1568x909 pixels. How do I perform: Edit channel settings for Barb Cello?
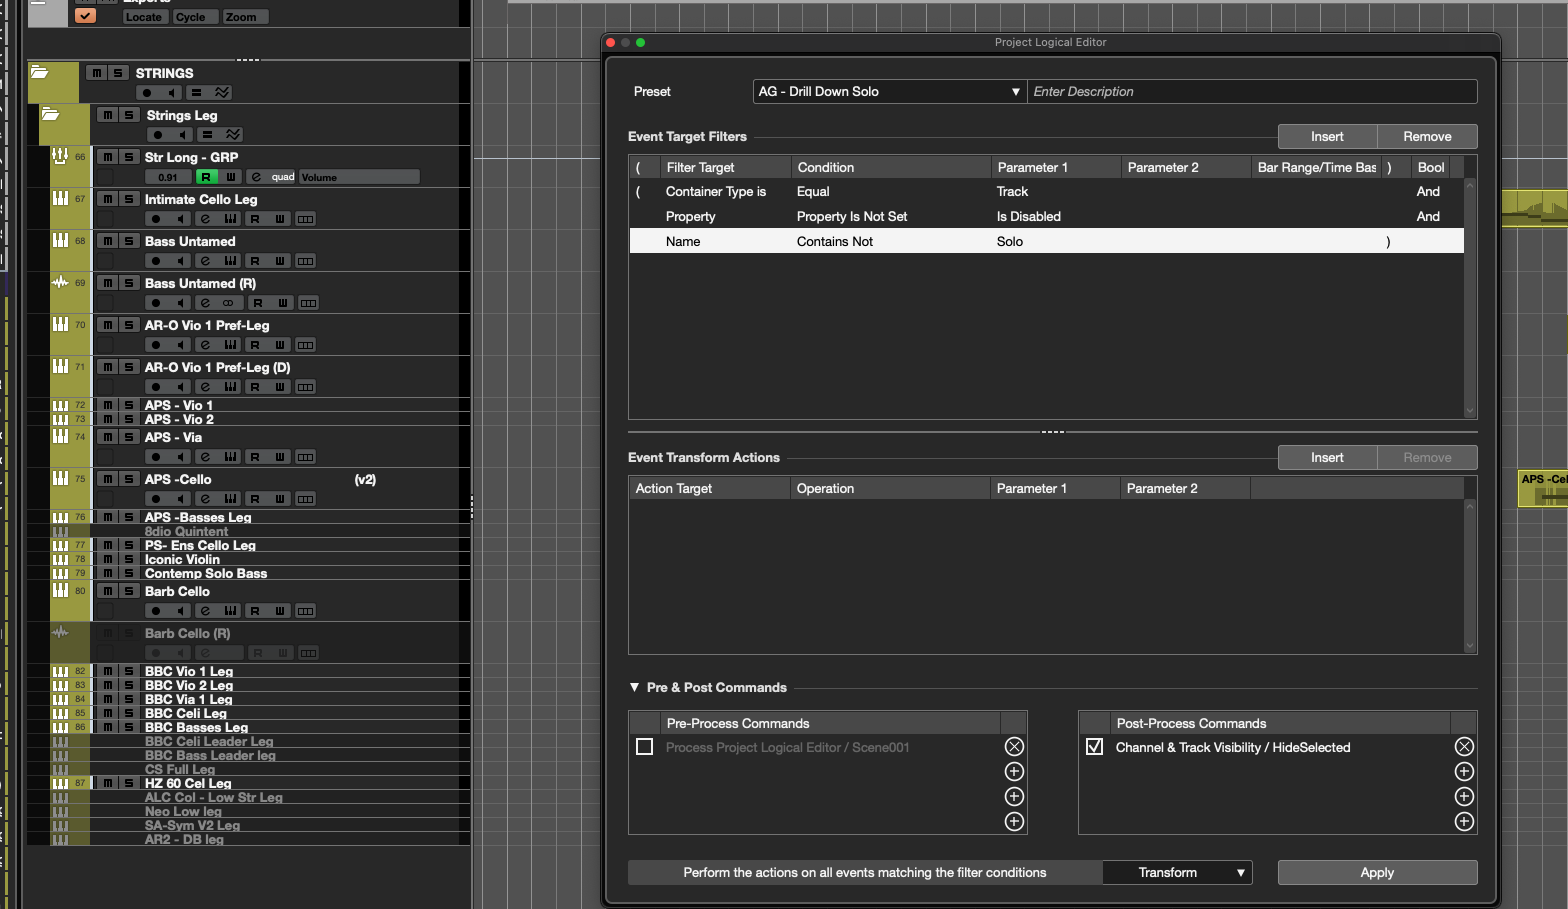(x=206, y=611)
